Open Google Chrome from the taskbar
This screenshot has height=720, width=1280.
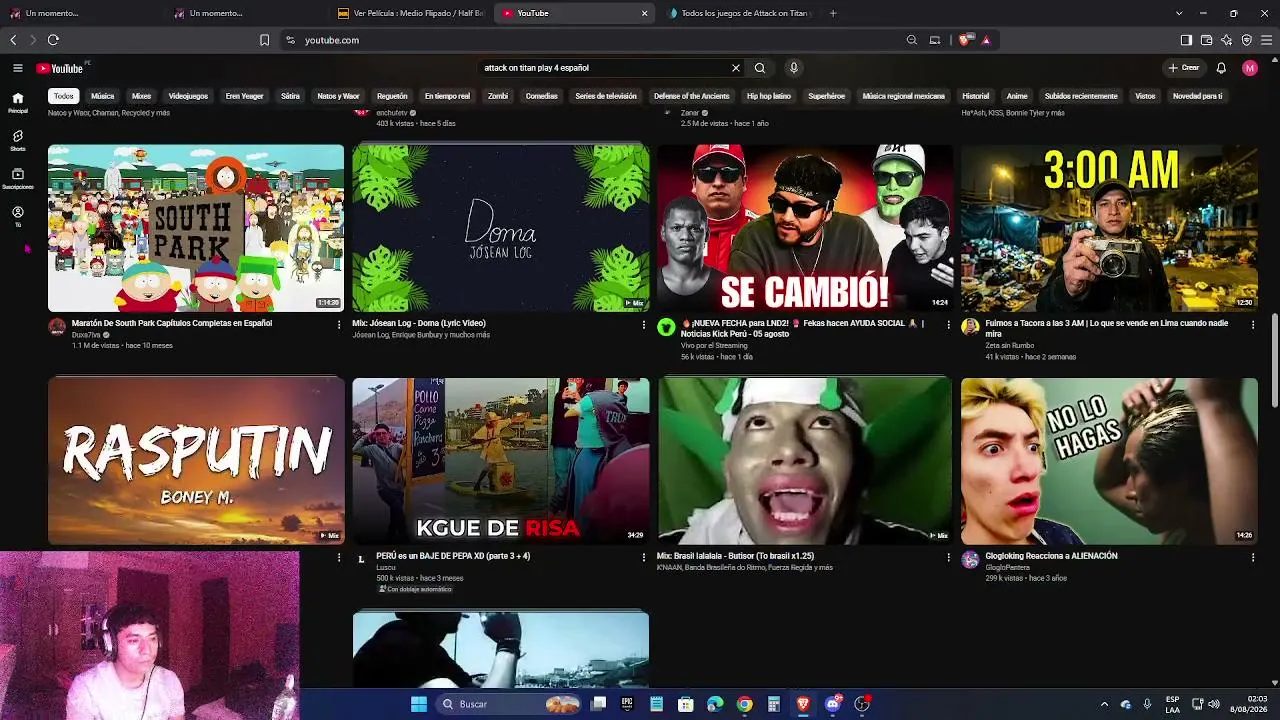[745, 704]
